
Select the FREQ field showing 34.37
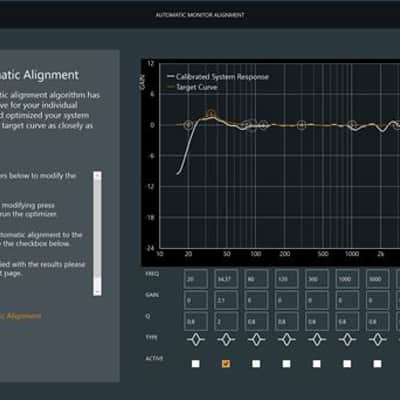pos(226,279)
